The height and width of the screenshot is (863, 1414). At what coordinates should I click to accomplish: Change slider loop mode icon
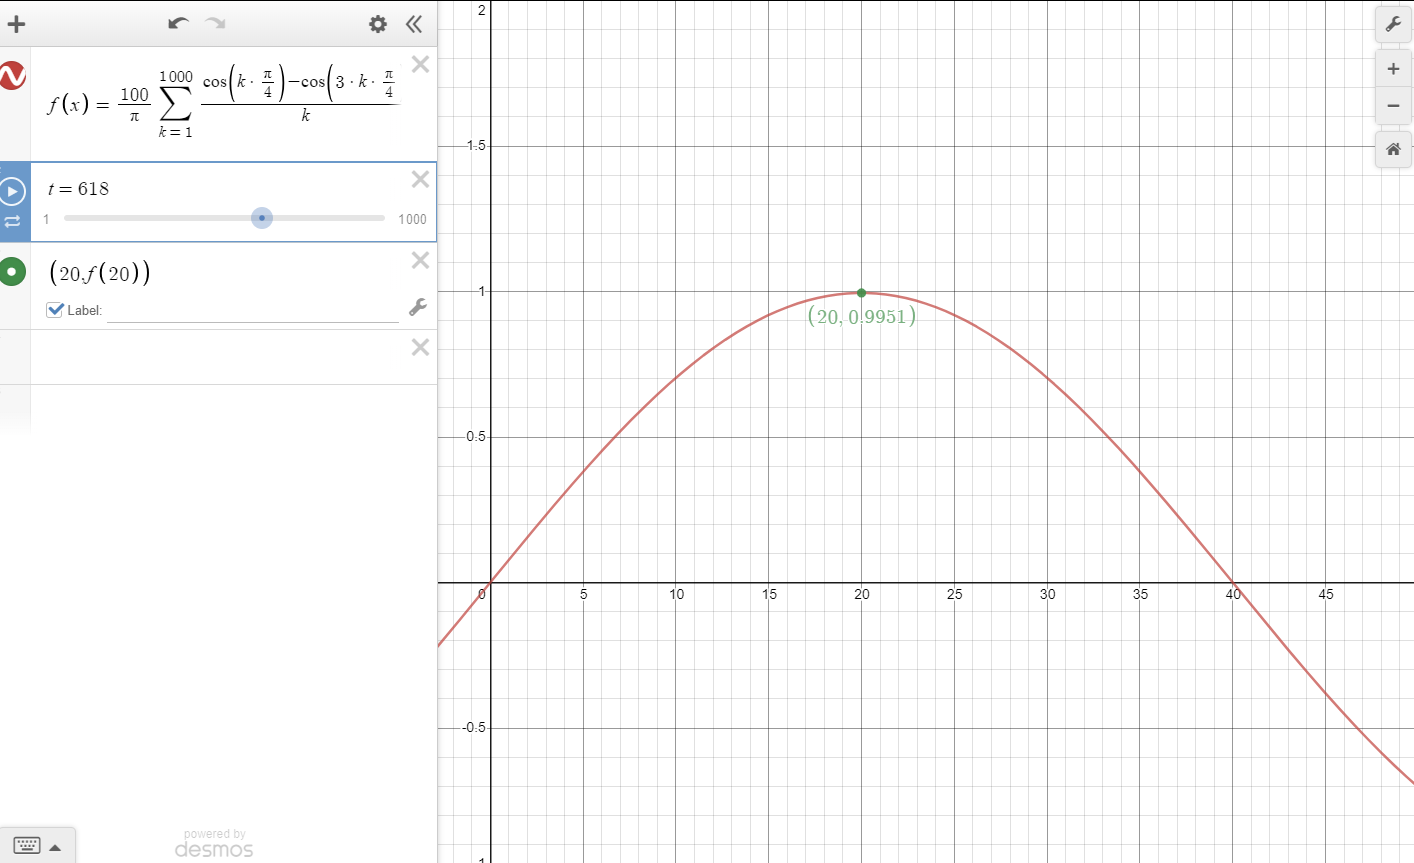[x=13, y=221]
